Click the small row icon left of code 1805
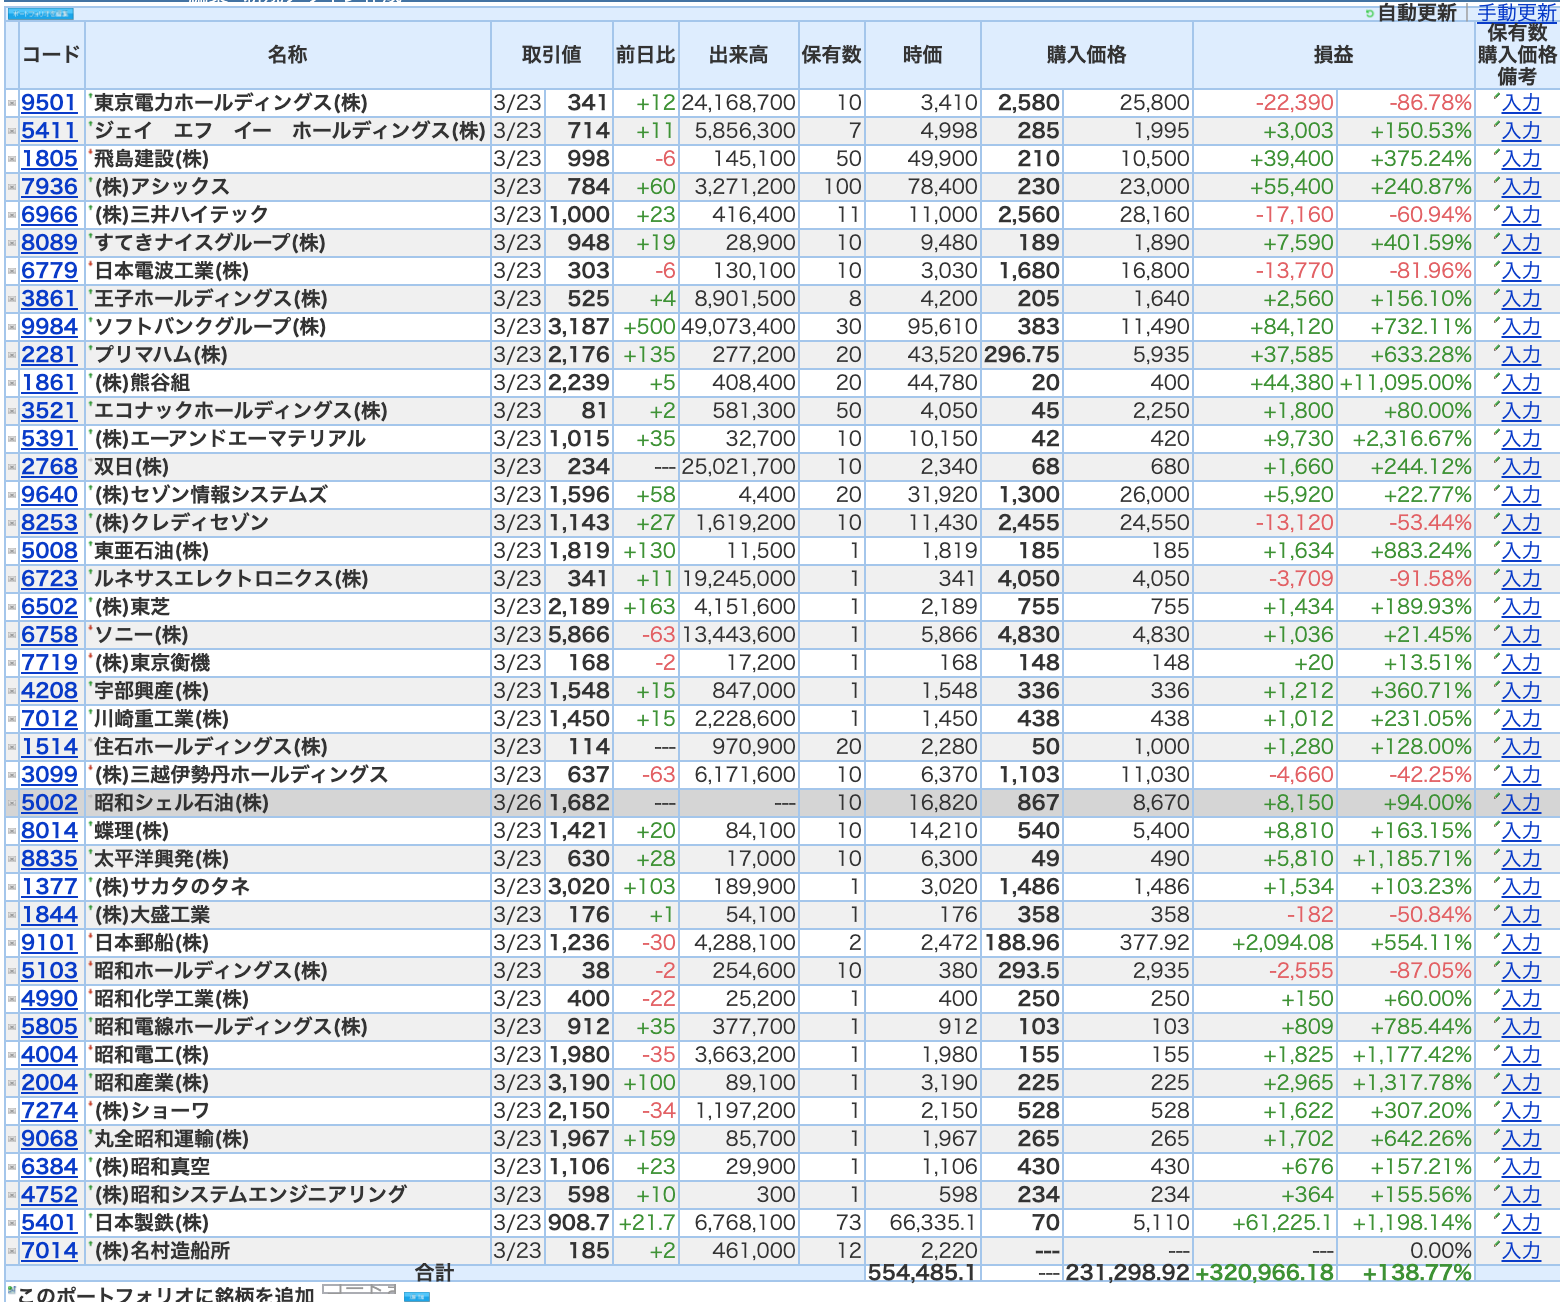 point(12,159)
